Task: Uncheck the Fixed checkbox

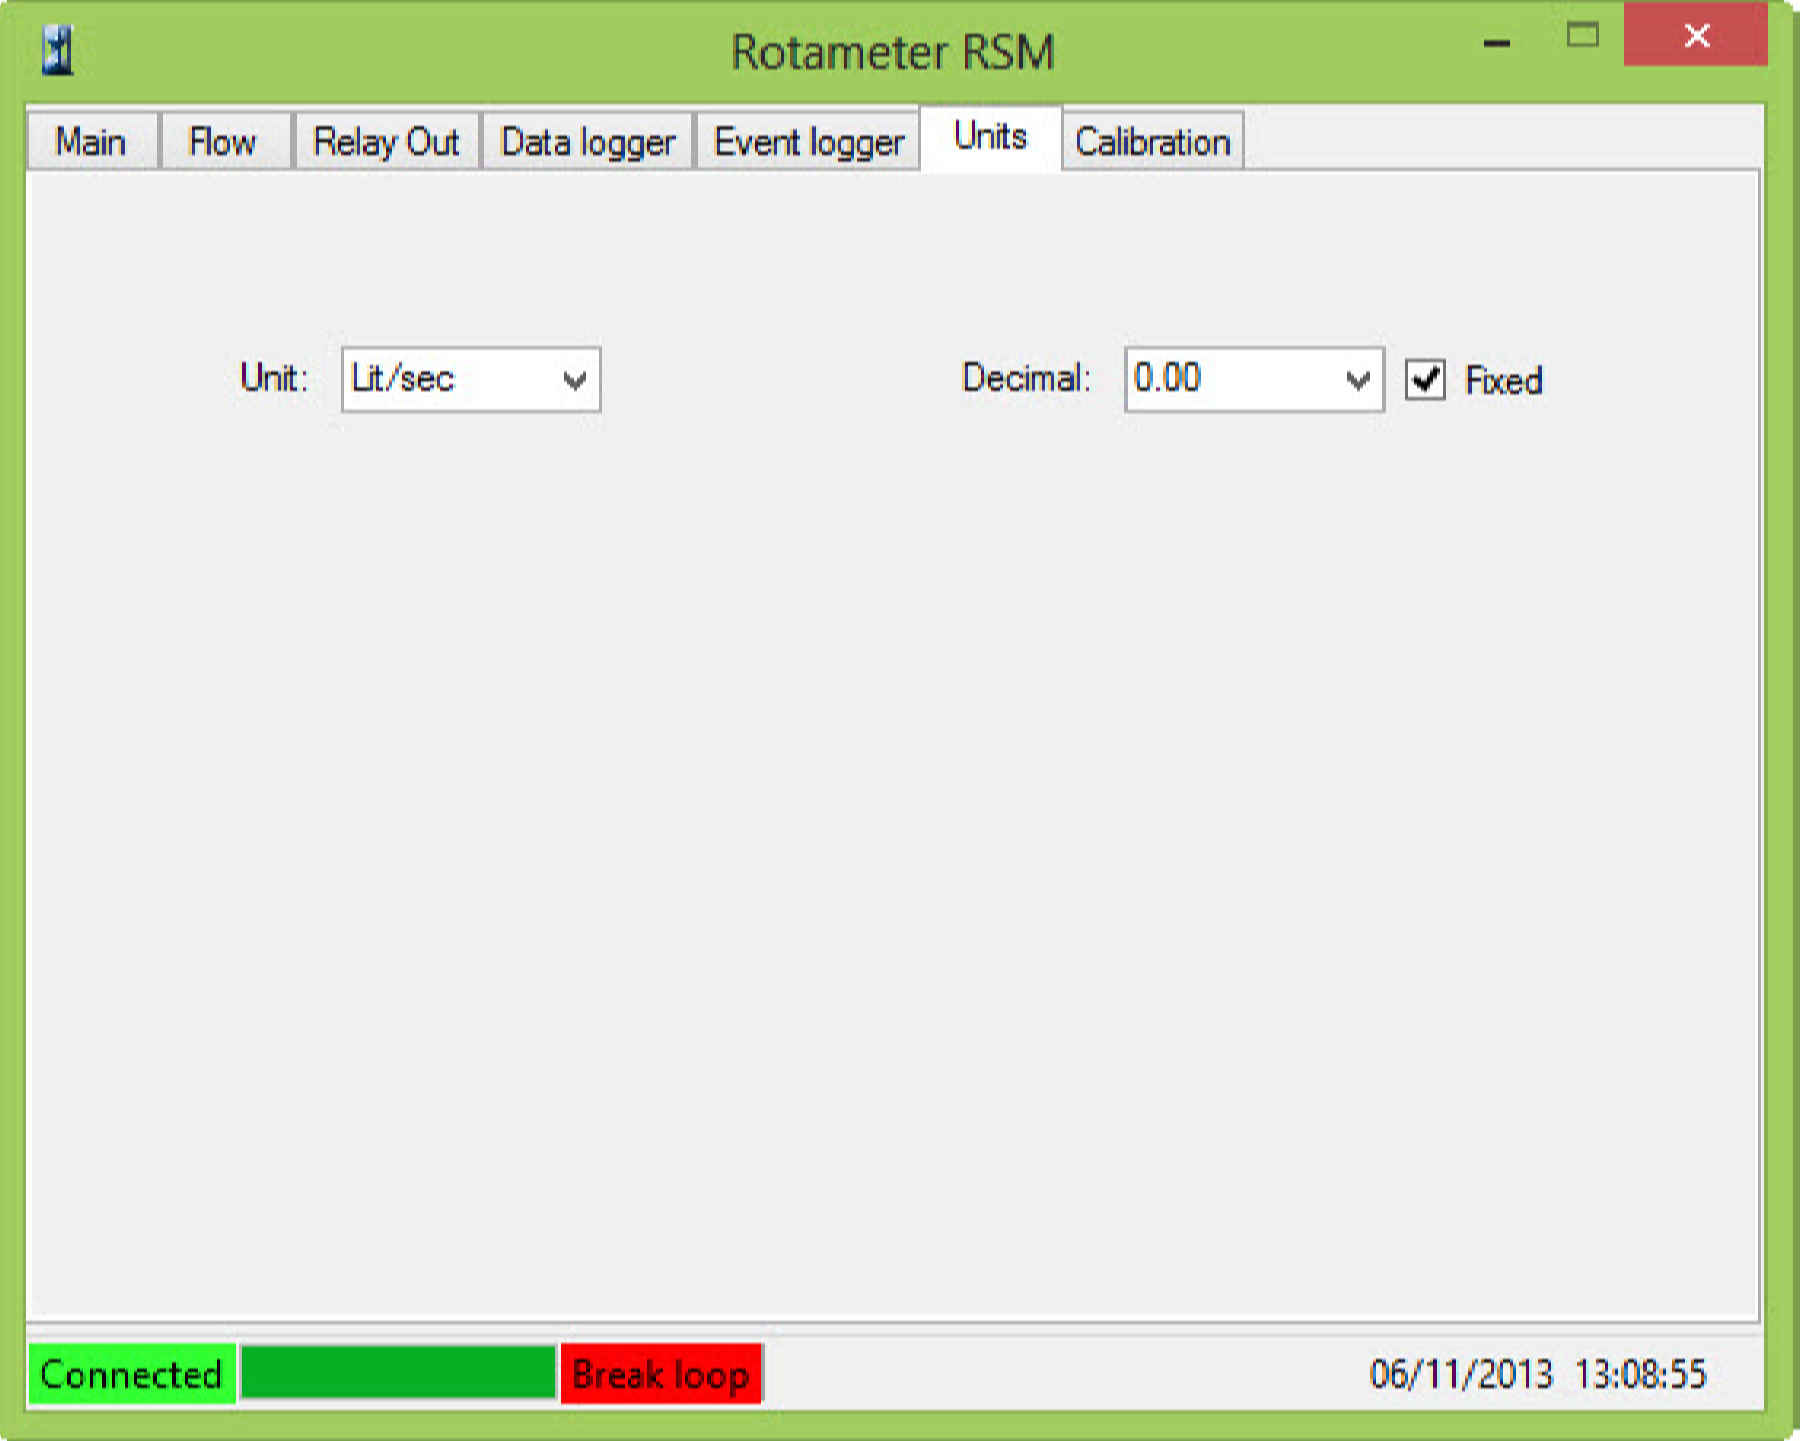Action: [x=1425, y=380]
